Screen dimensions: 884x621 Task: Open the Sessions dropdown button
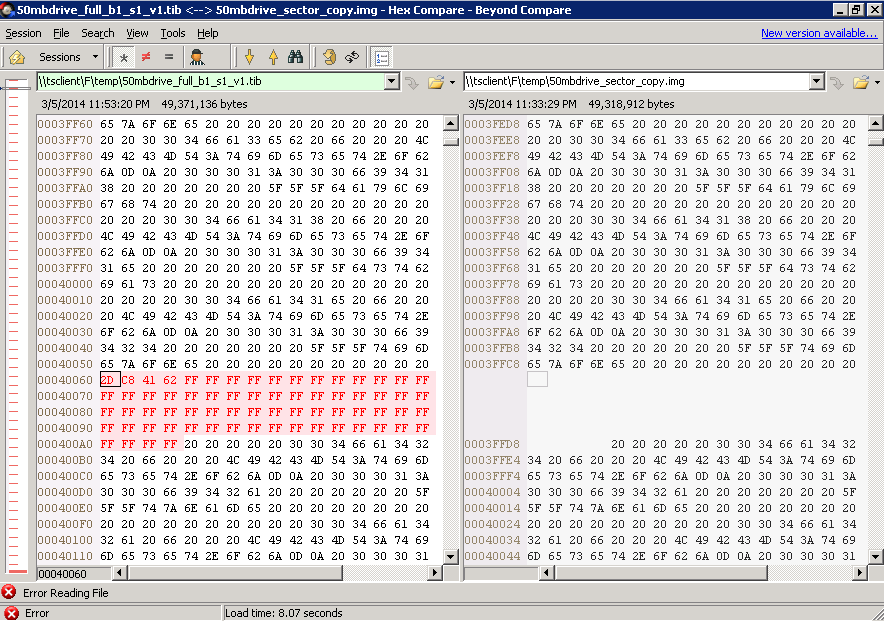[x=68, y=57]
